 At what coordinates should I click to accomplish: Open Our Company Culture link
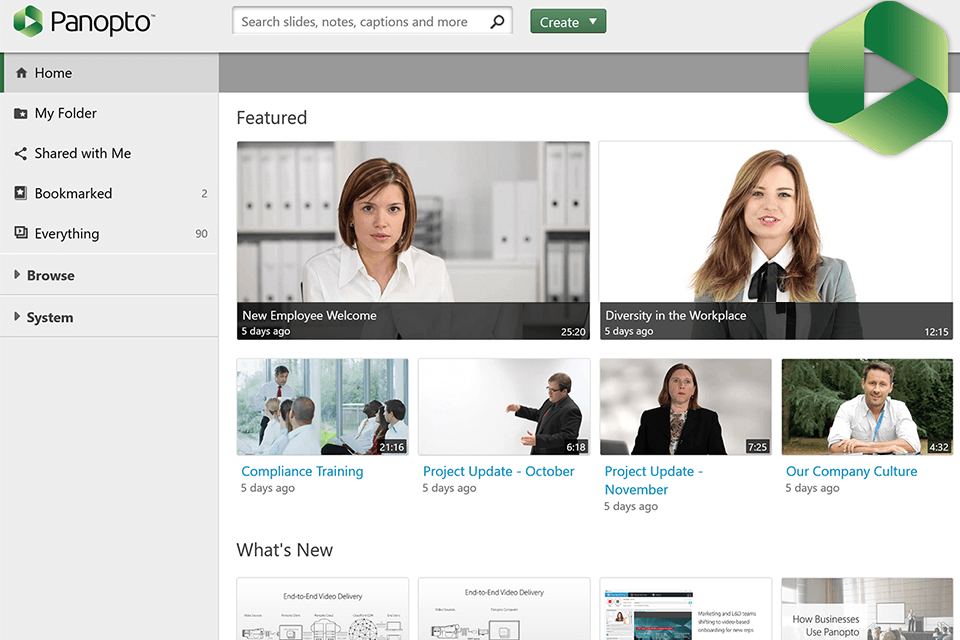pos(852,471)
